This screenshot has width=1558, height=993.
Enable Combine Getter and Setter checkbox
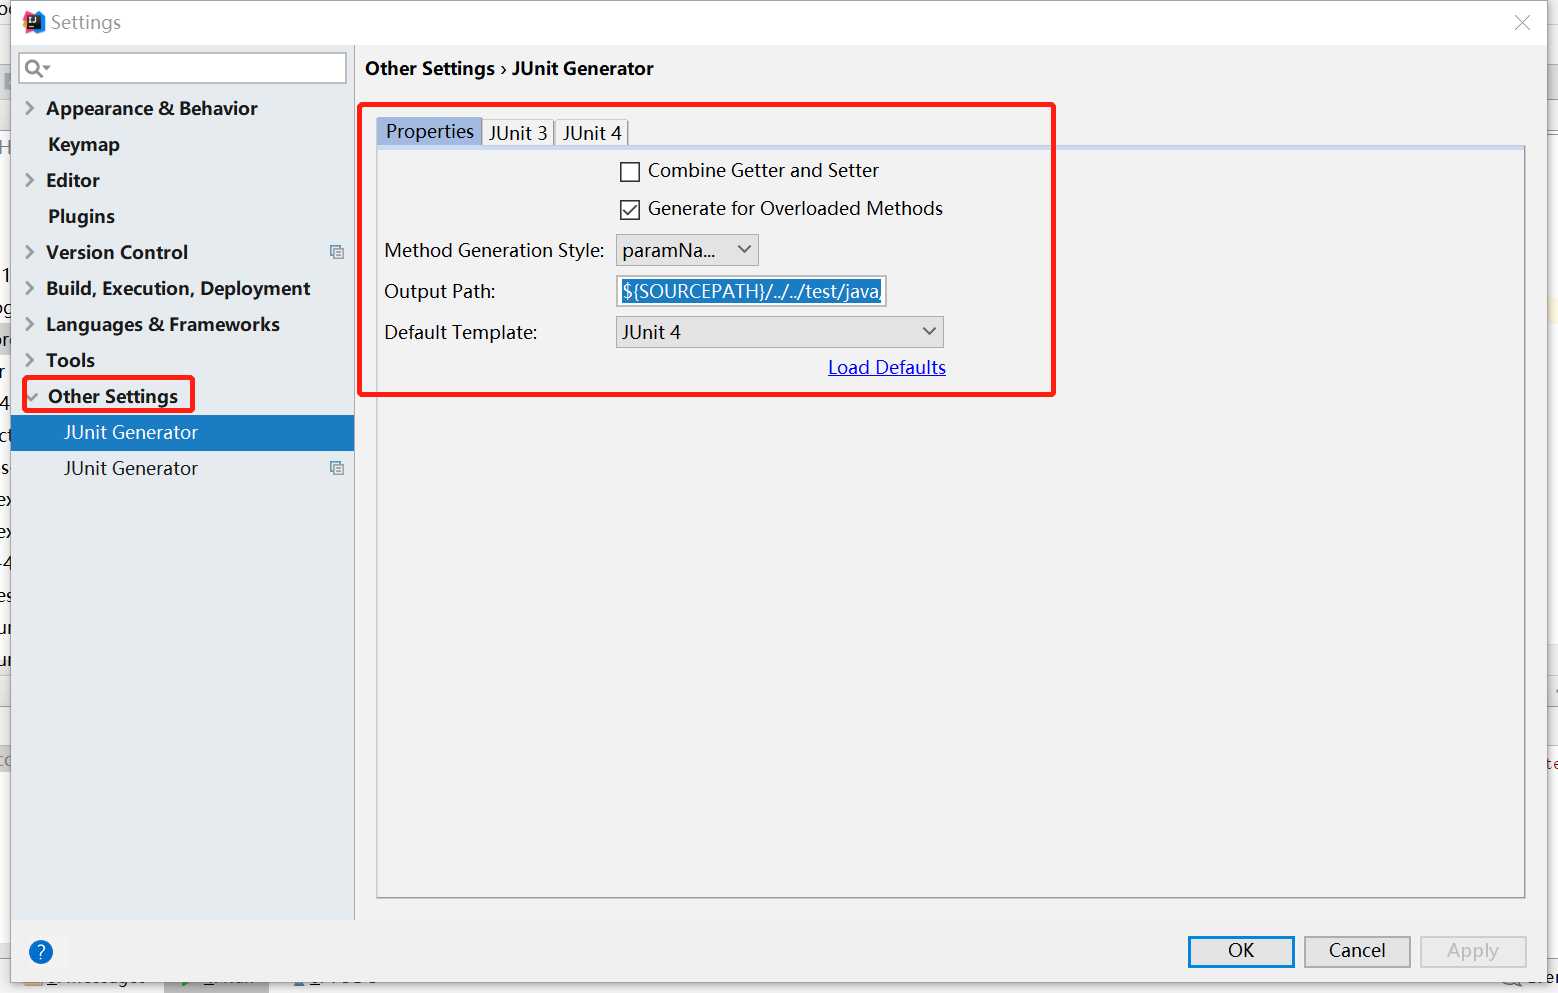630,172
